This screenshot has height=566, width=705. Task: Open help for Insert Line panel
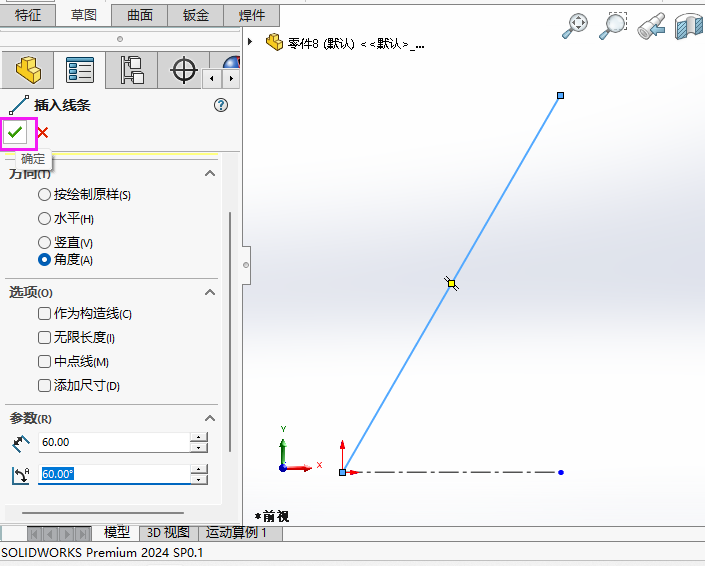click(221, 105)
